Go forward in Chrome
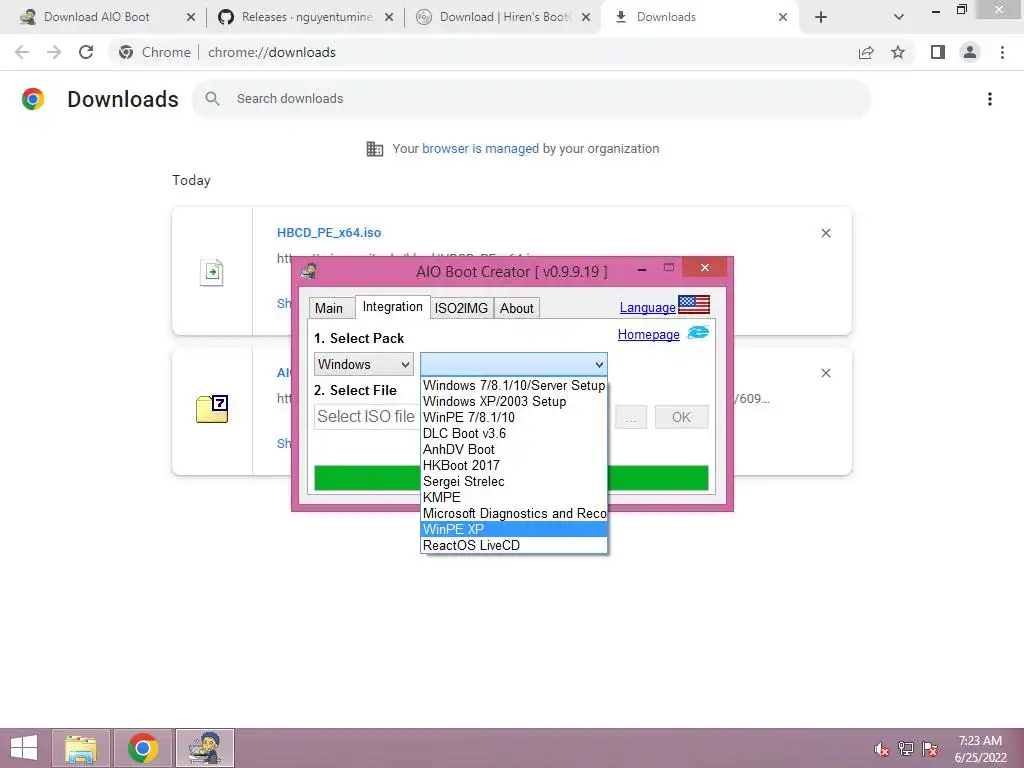 (x=54, y=52)
